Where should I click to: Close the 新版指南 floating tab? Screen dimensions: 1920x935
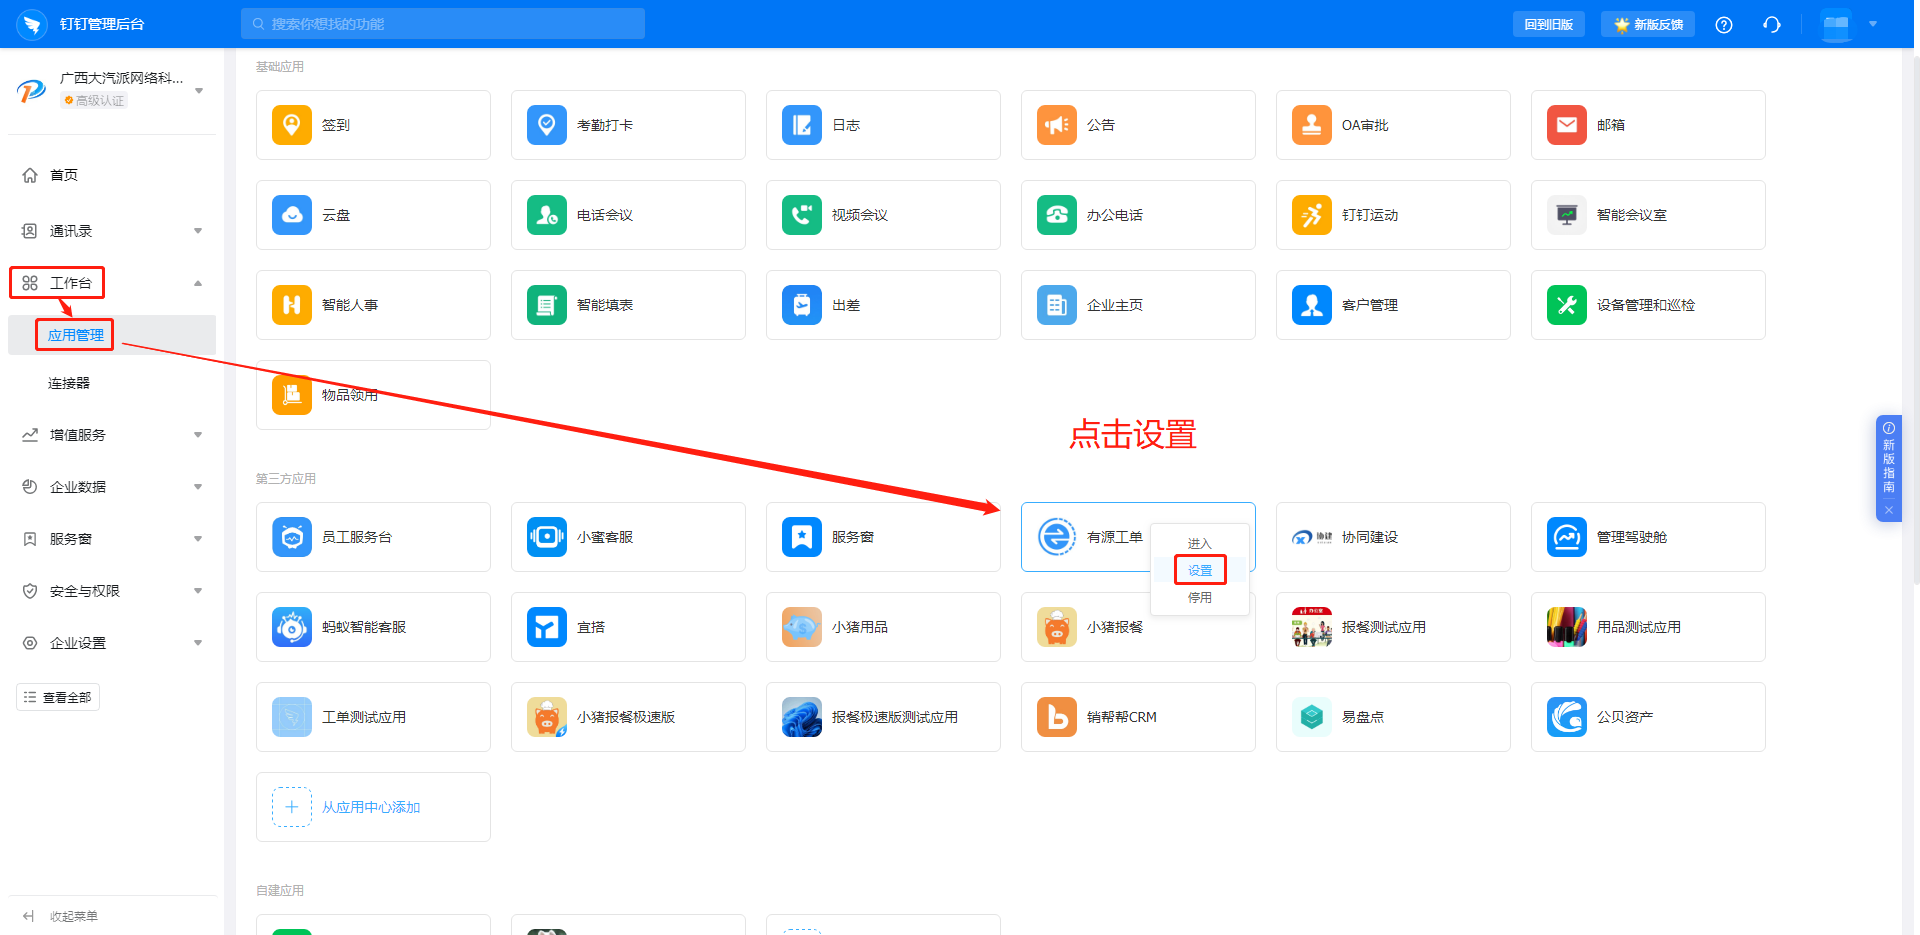tap(1889, 510)
